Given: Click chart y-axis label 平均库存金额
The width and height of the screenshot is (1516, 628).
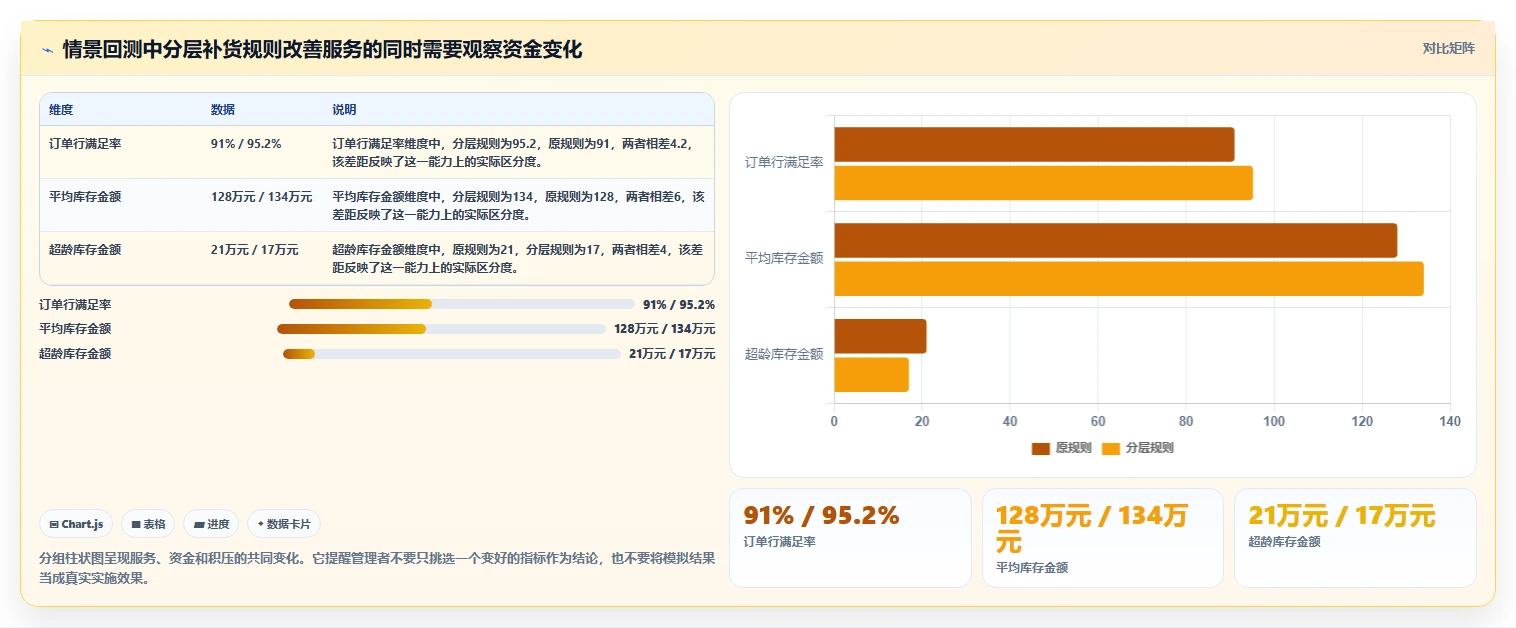Looking at the screenshot, I should pyautogui.click(x=784, y=258).
